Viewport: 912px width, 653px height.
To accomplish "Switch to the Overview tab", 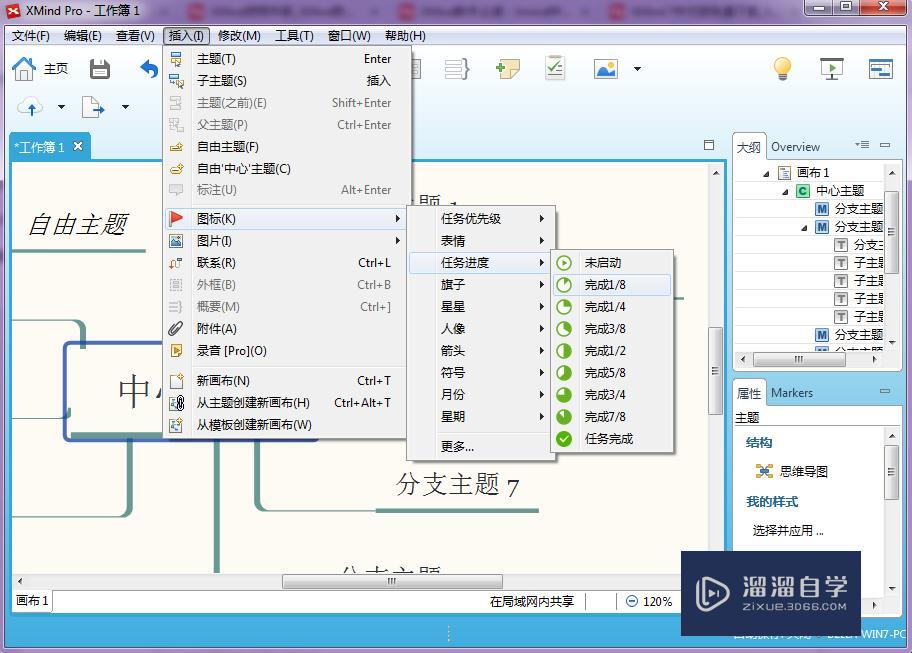I will pyautogui.click(x=795, y=147).
